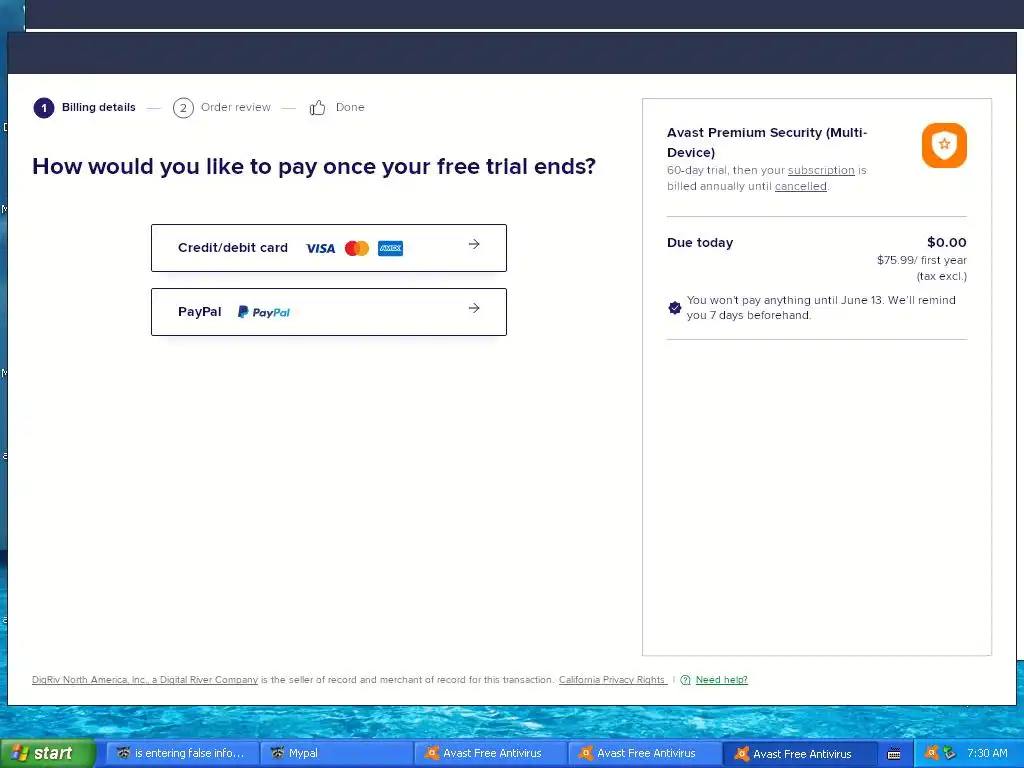The image size is (1024, 768).
Task: Switch to second Avast Free Antivirus taskbar button
Action: coord(645,753)
